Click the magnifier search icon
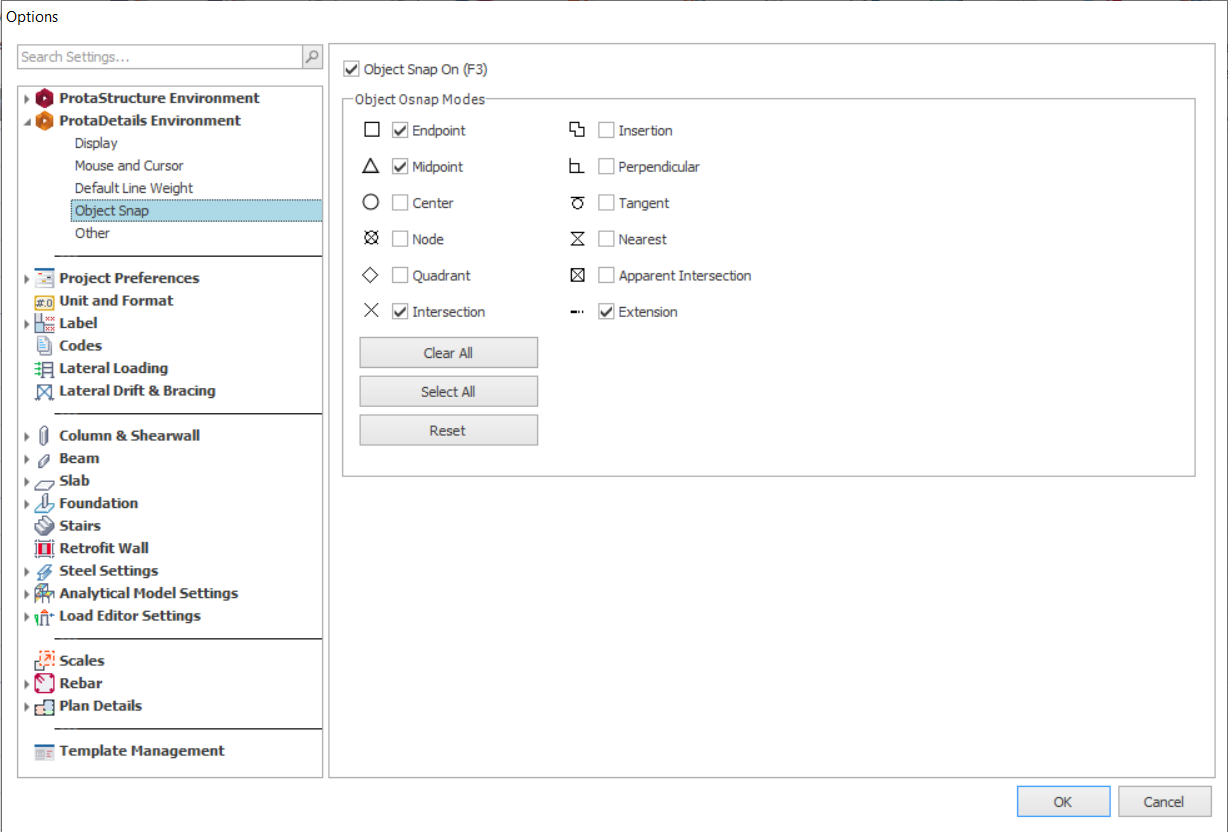The height and width of the screenshot is (832, 1228). click(312, 57)
